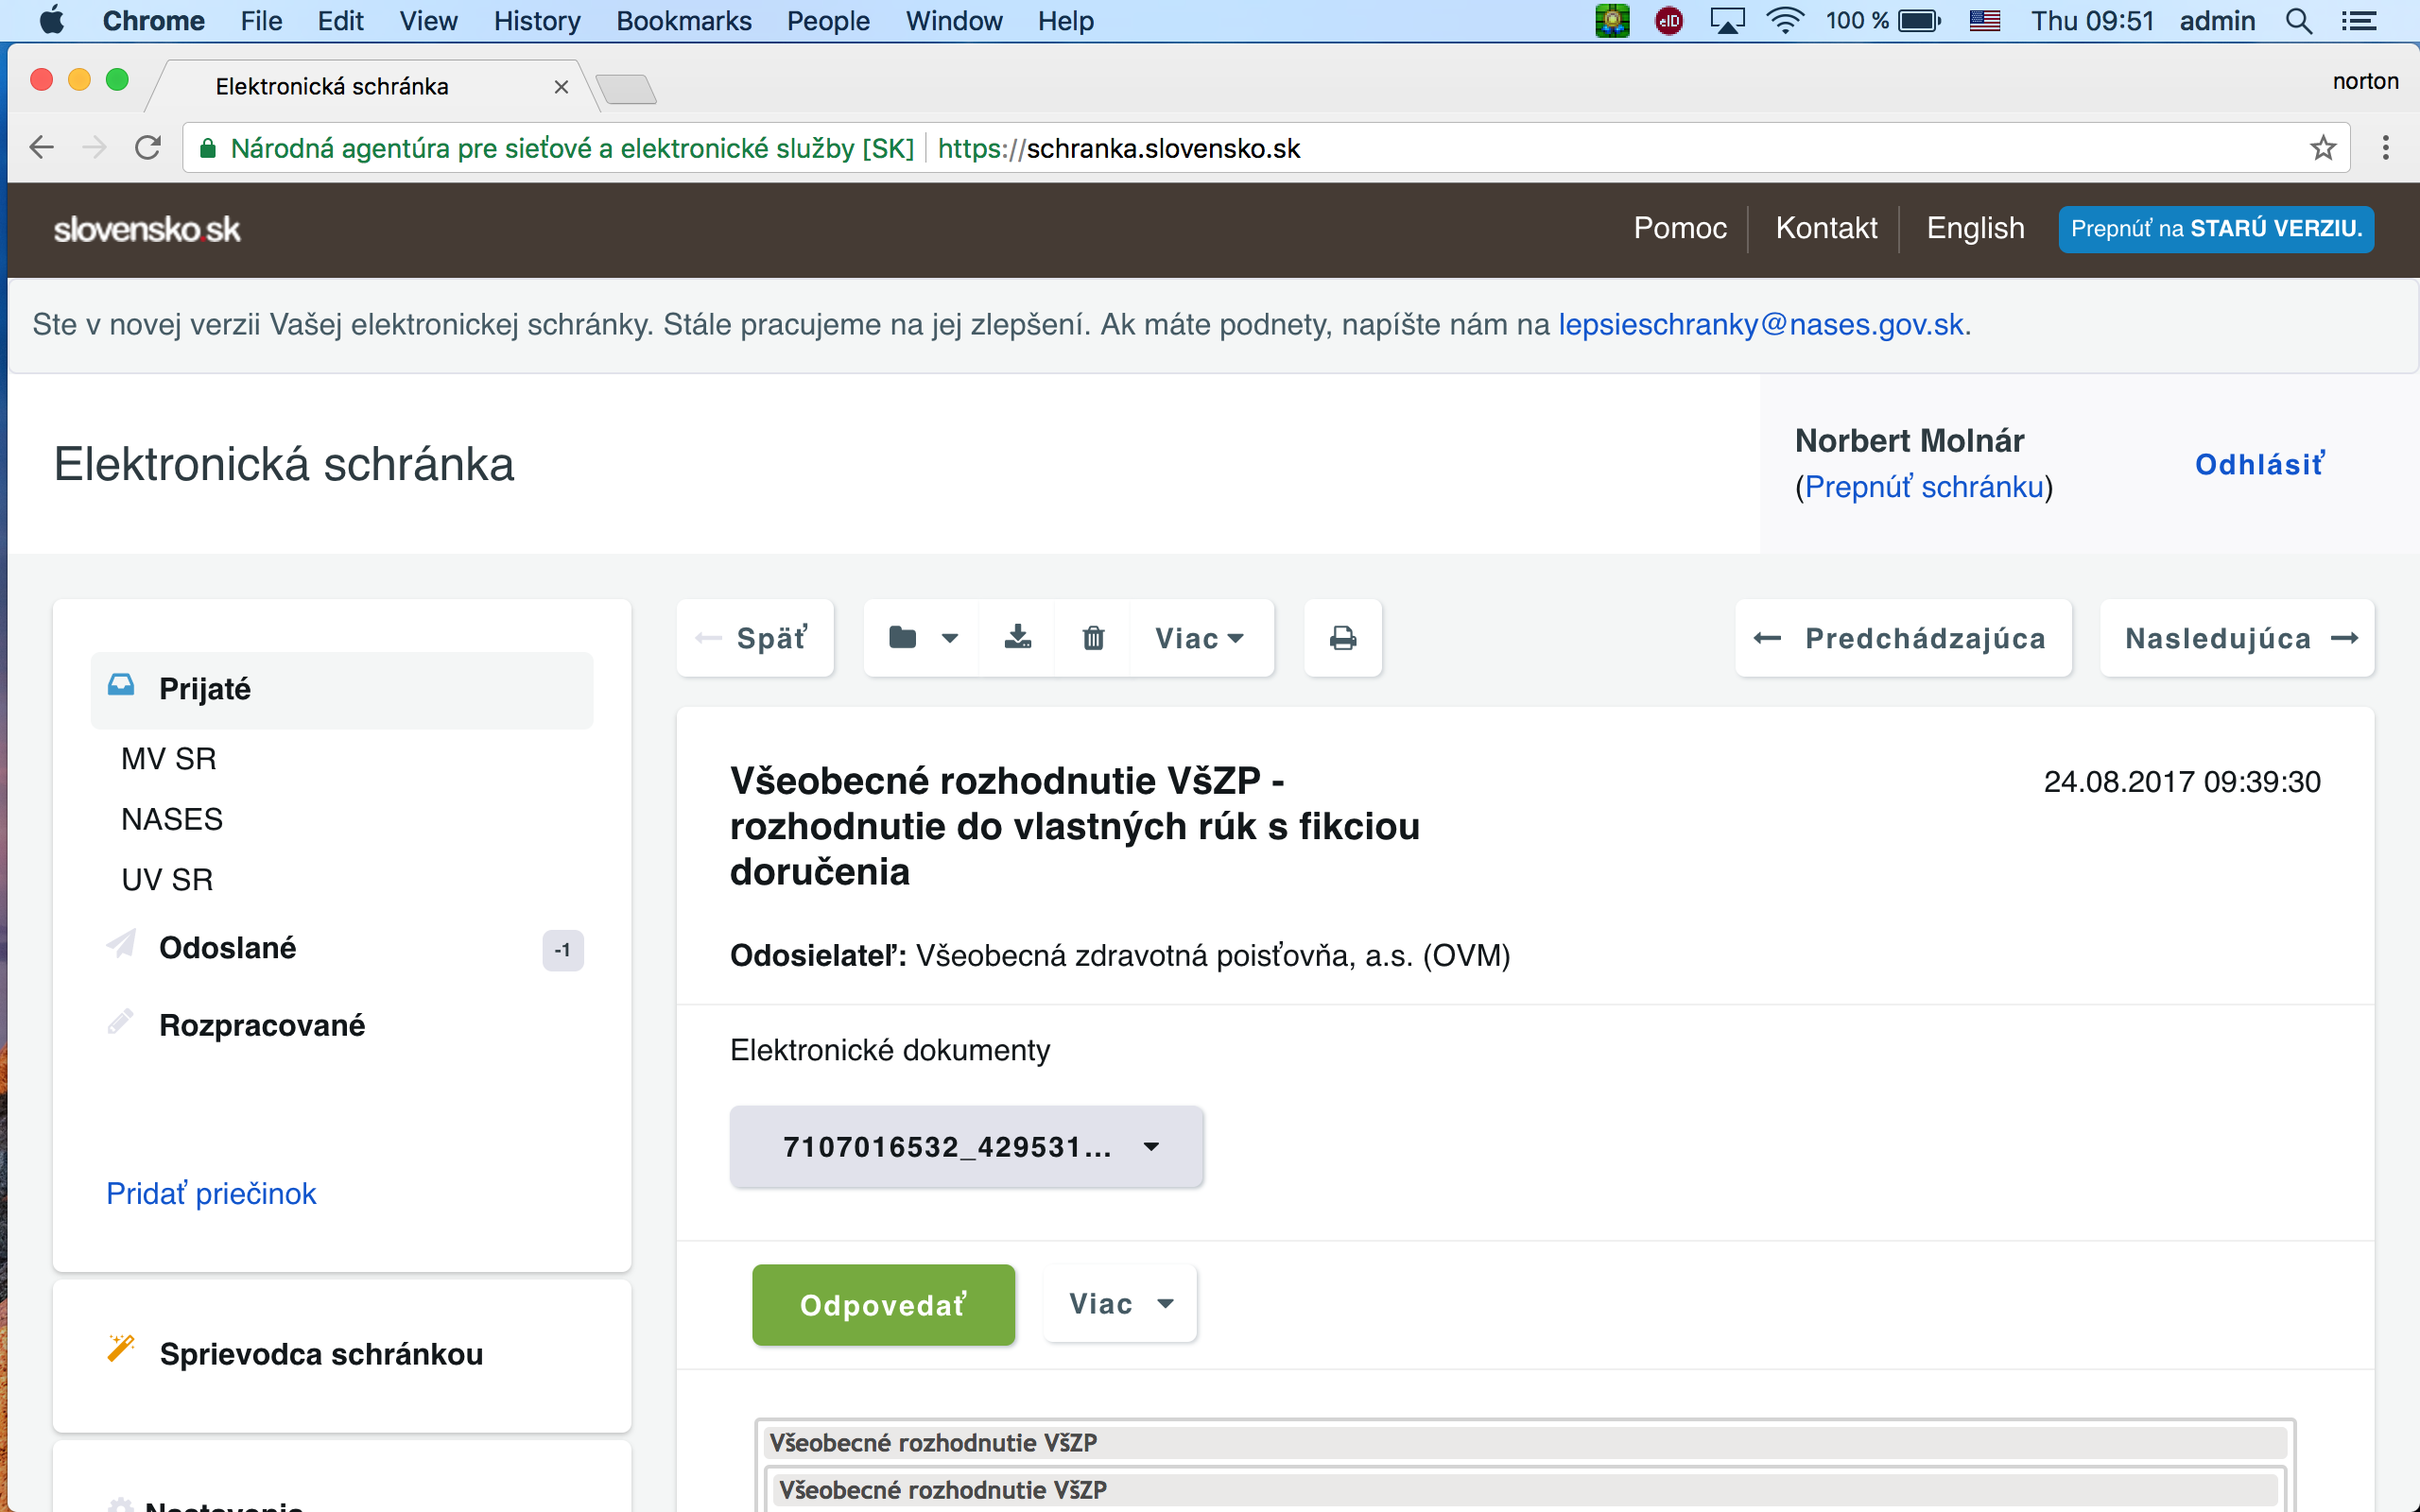The width and height of the screenshot is (2420, 1512).
Task: Select the NASES folder
Action: (x=172, y=819)
